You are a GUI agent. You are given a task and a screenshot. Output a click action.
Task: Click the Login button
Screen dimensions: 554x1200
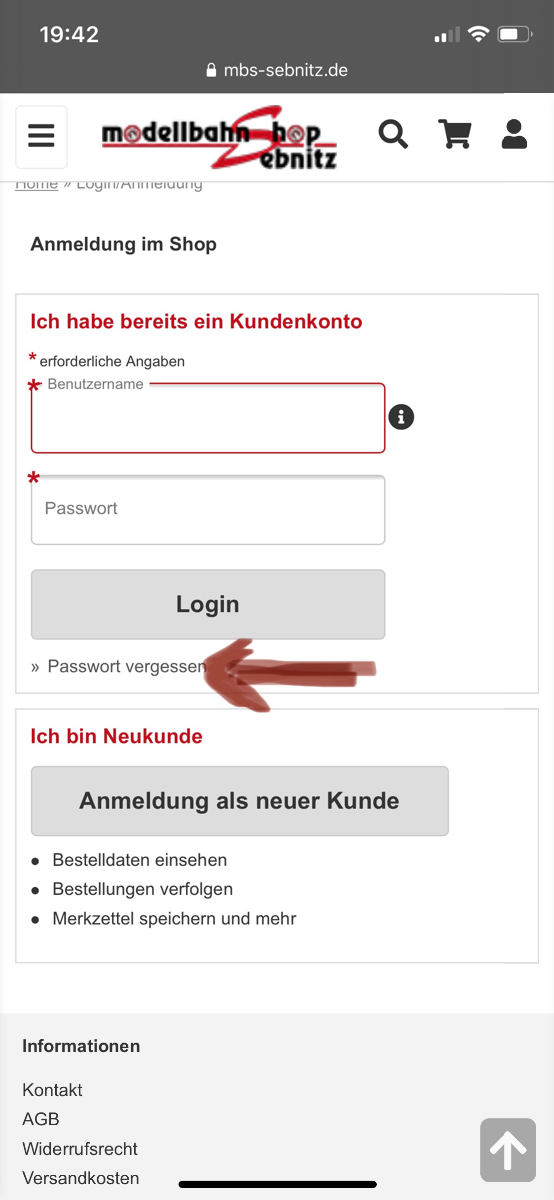pos(208,604)
